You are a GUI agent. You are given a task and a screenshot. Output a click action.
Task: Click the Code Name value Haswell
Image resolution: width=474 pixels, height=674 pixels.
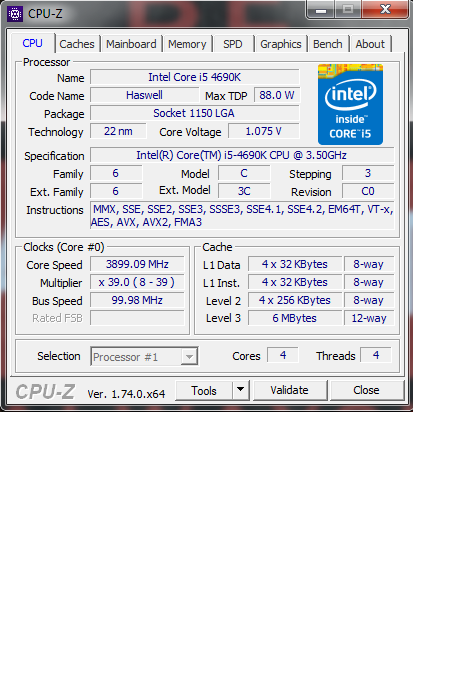point(145,95)
